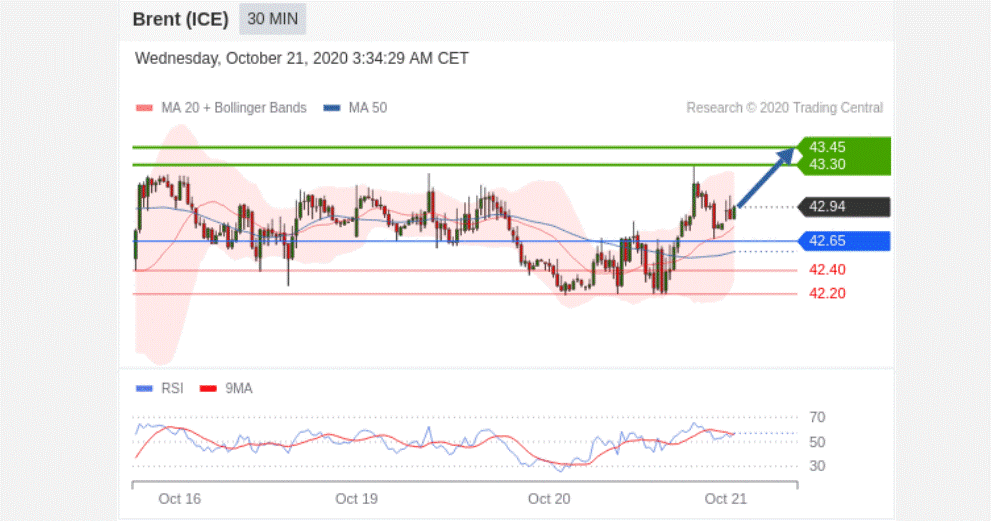Image resolution: width=991 pixels, height=521 pixels.
Task: Click the 'RSI' legend label
Action: pos(172,389)
